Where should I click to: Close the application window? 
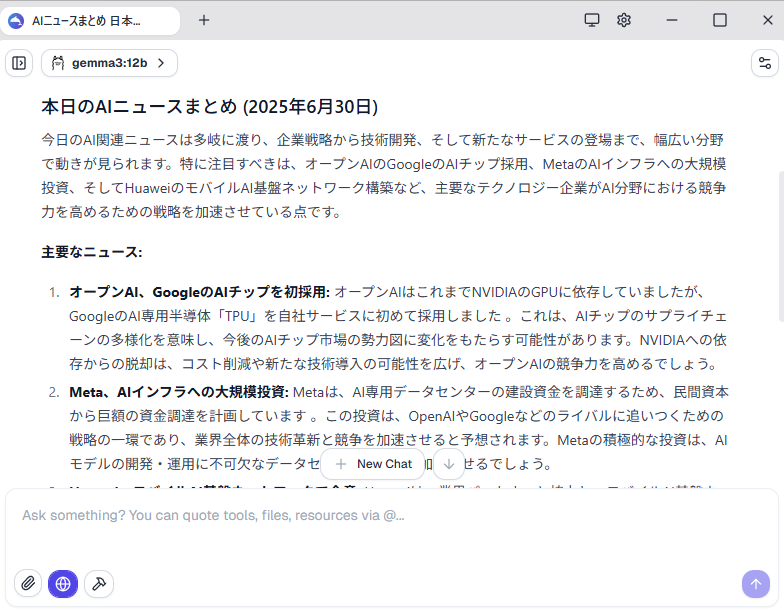(x=768, y=20)
